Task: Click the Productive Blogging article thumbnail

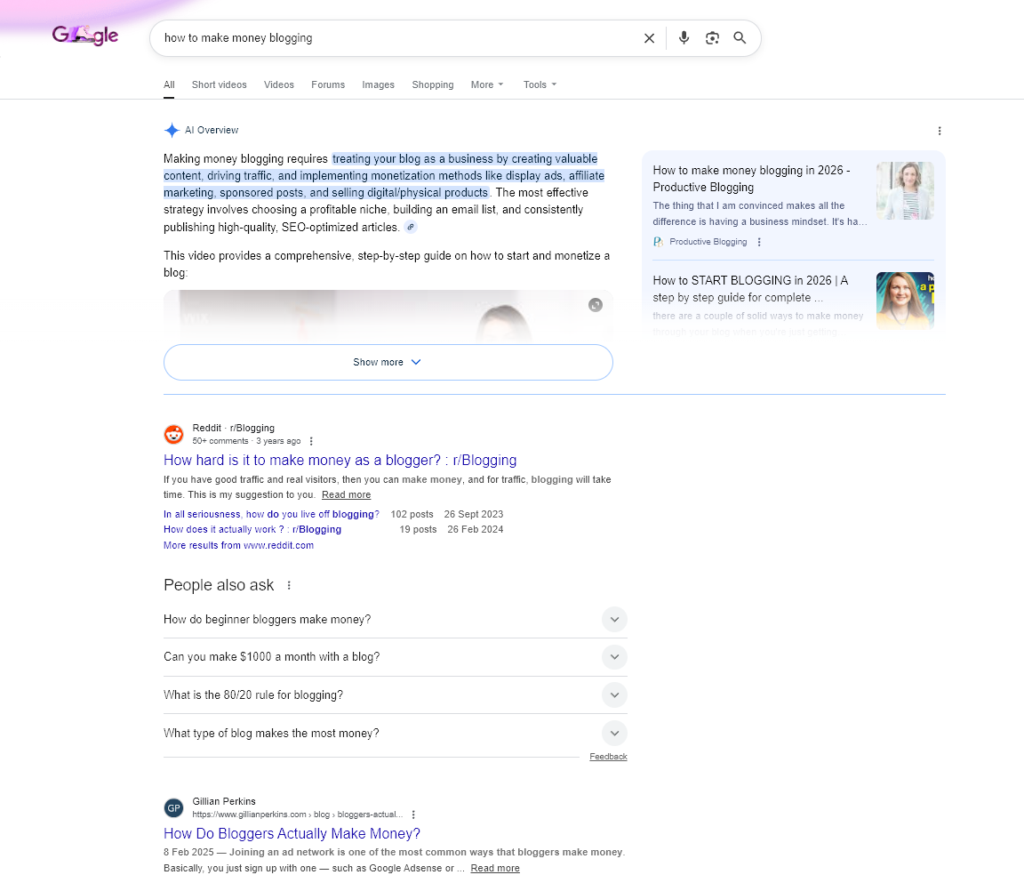Action: [905, 190]
